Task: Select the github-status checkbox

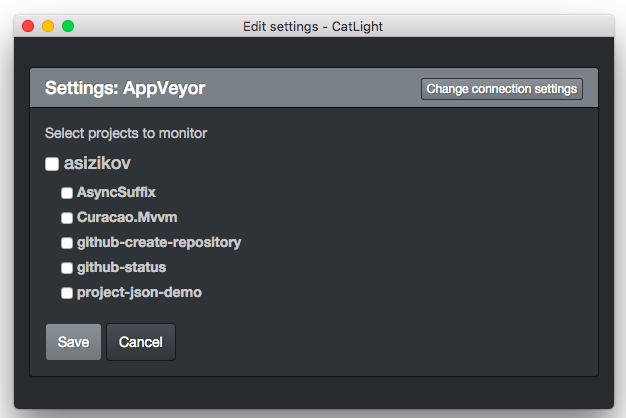Action: pos(67,268)
